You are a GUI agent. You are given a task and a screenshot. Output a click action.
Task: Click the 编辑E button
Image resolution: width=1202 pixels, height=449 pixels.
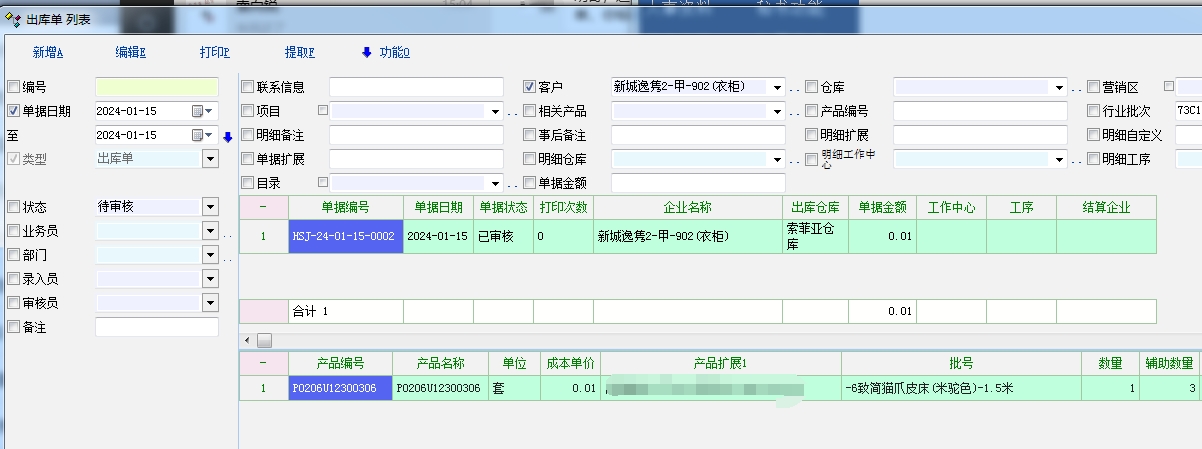131,53
